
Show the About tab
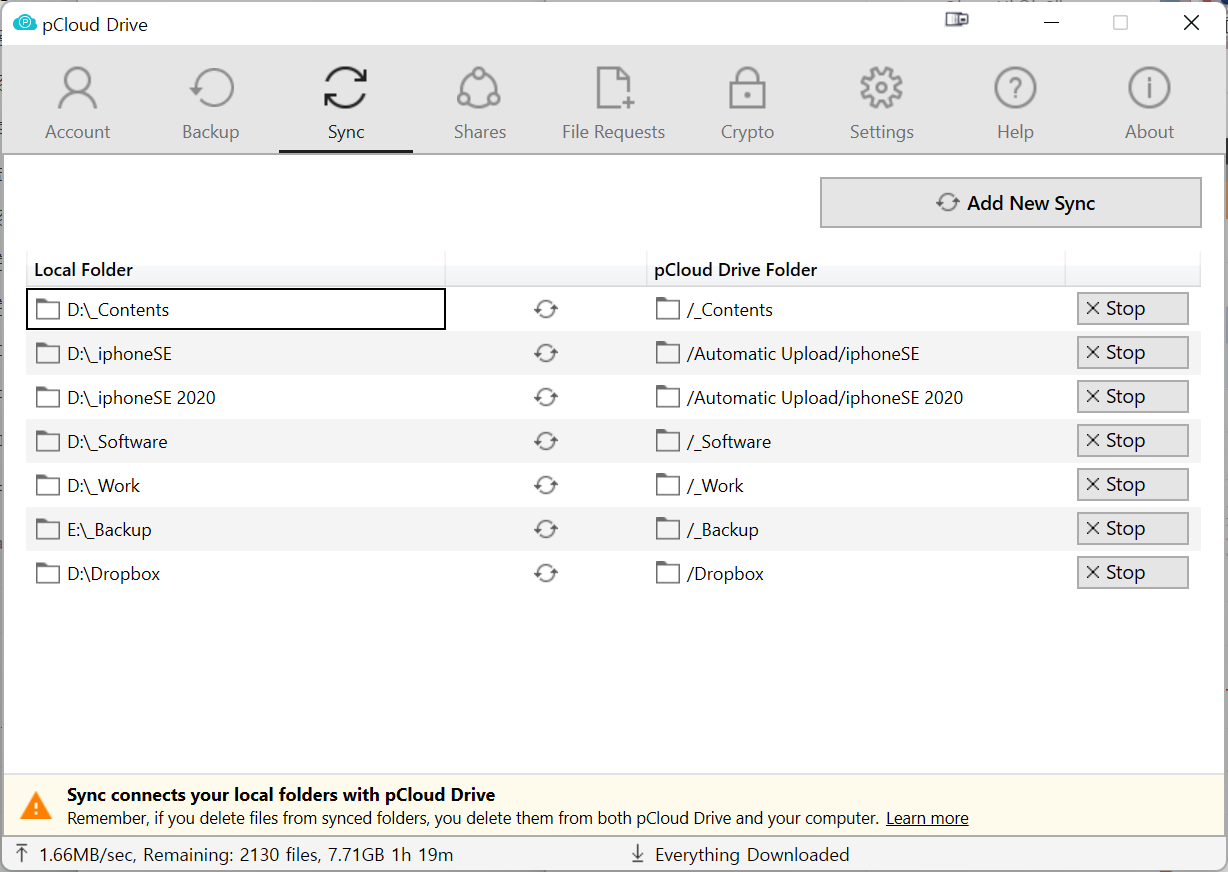point(1149,103)
